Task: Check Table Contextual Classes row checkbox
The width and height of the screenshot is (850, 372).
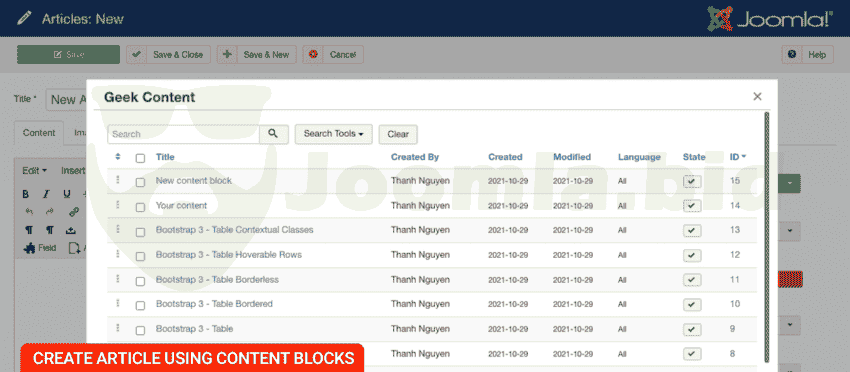Action: pos(140,232)
